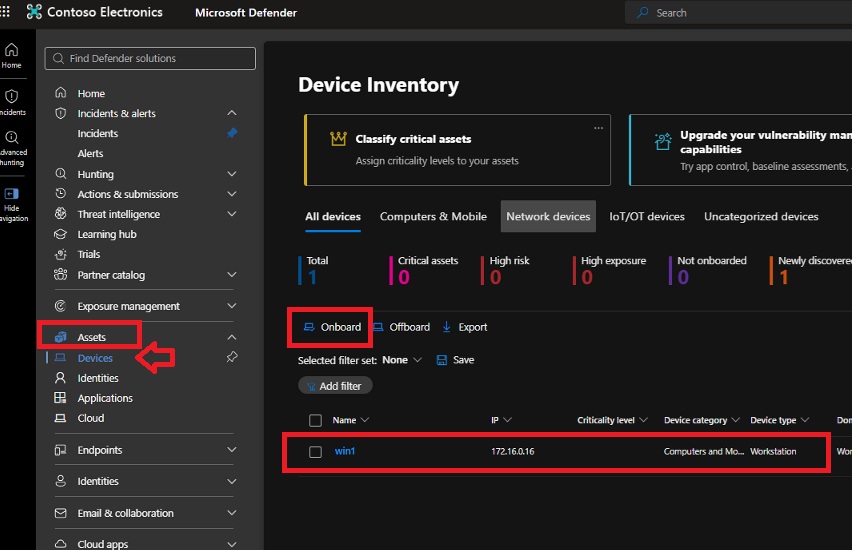Click the Assets cube icon
Screen dimensions: 852x550
(x=60, y=337)
